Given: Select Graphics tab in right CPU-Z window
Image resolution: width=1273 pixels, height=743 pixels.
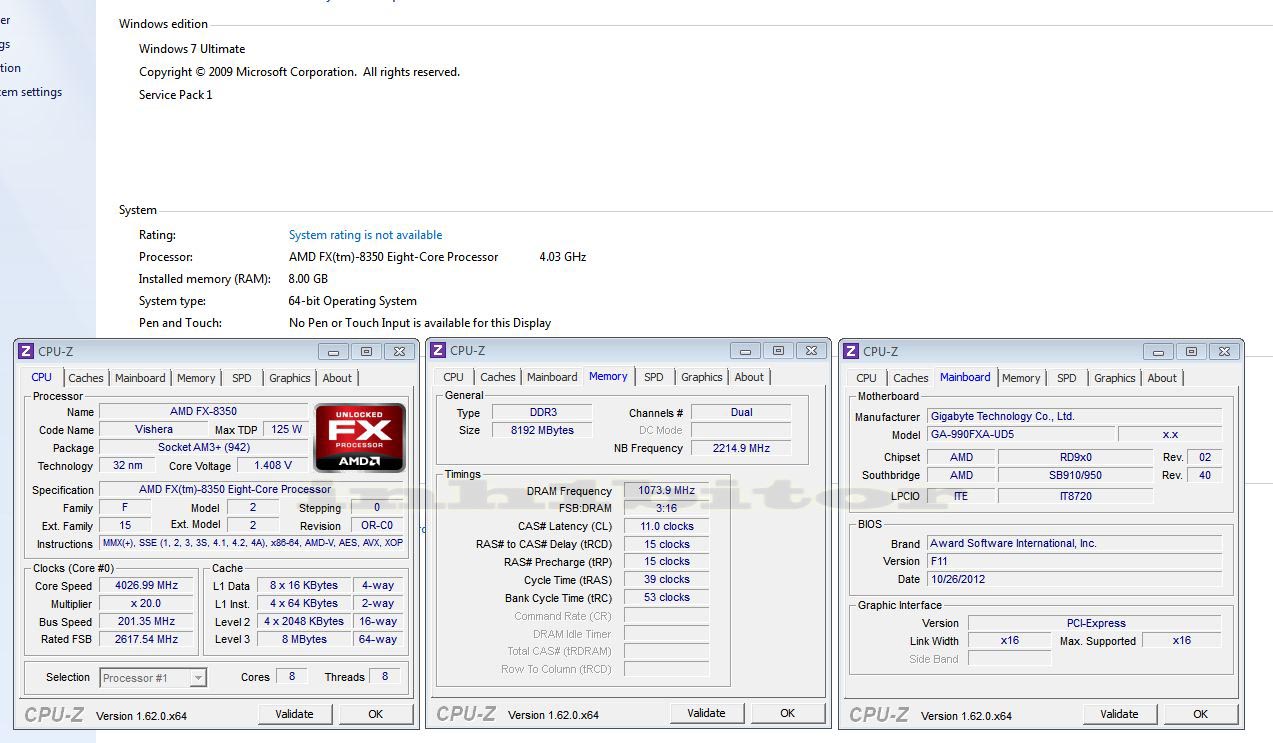Looking at the screenshot, I should (1114, 378).
